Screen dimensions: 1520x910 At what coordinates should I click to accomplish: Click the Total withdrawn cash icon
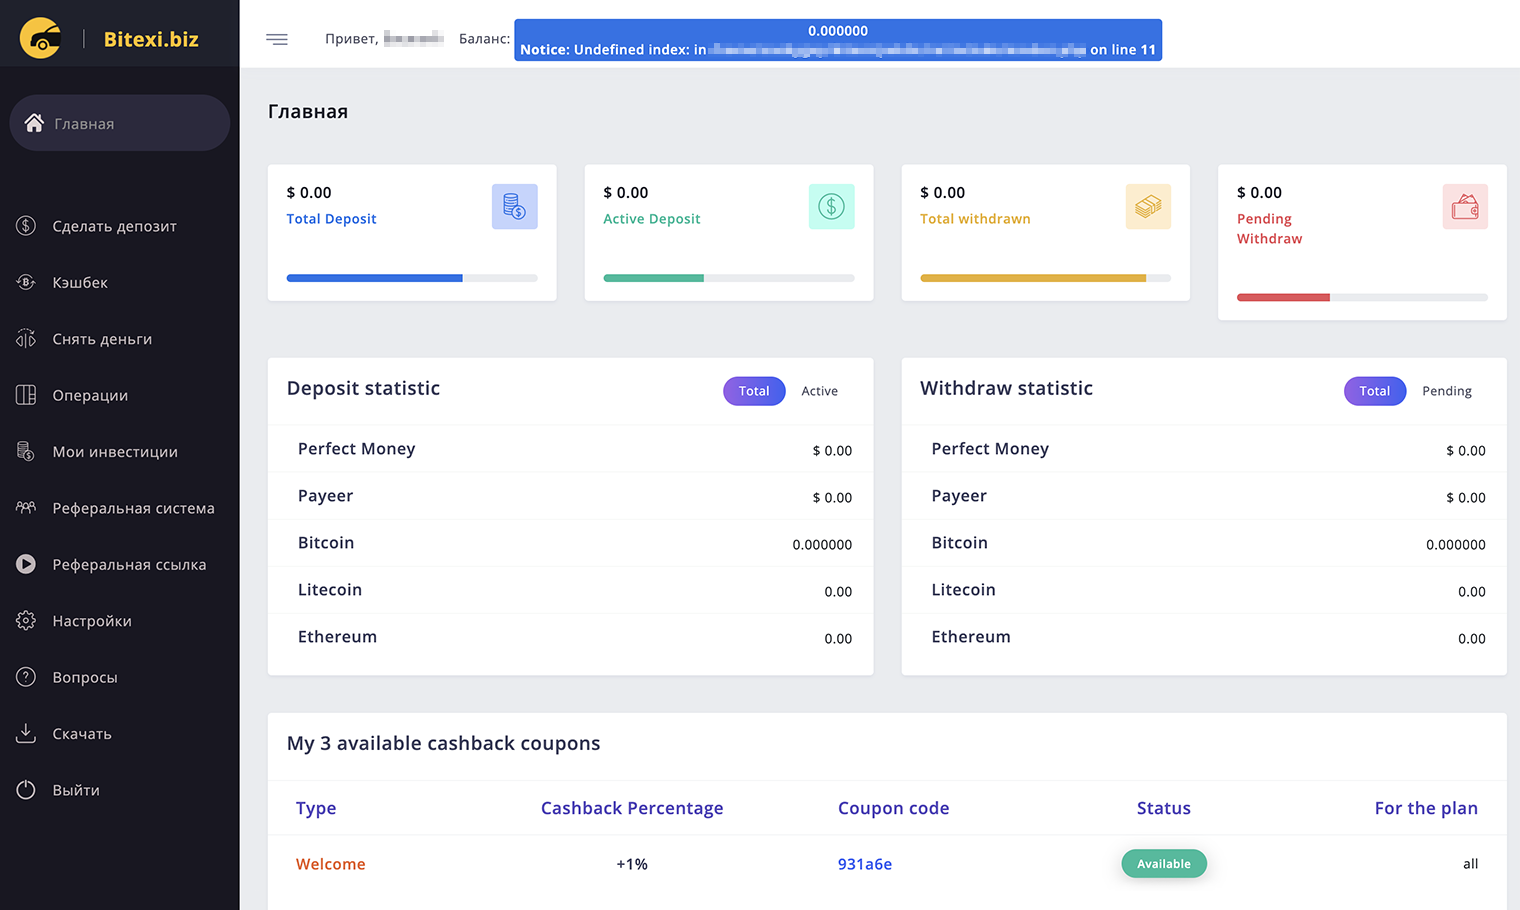click(1148, 206)
